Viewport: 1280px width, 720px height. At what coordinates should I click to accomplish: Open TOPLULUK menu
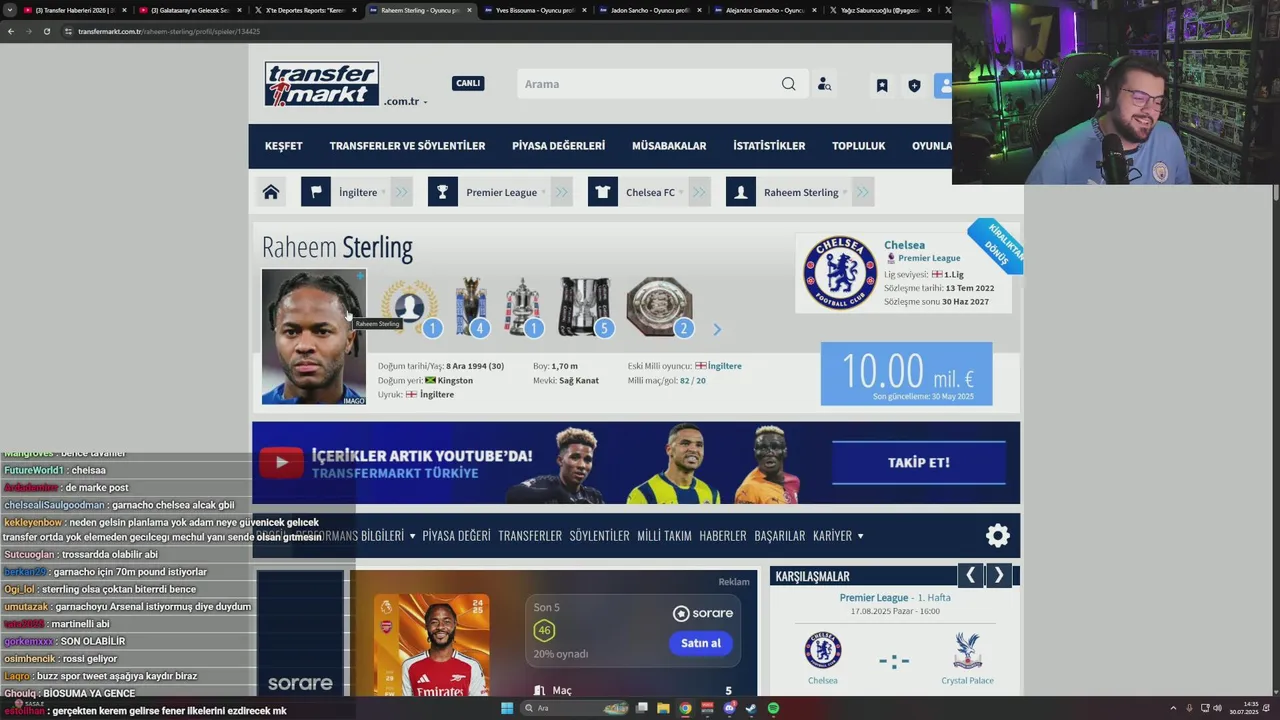(x=858, y=146)
